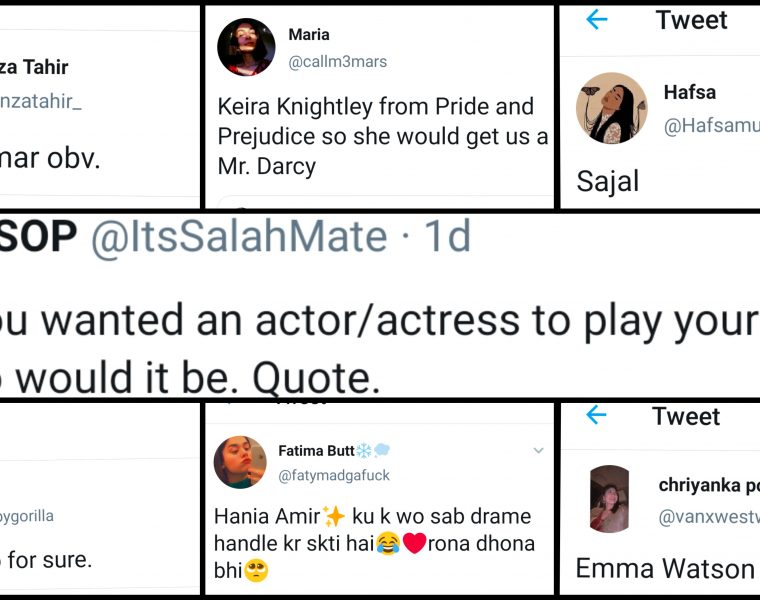Click the Maria display name
The width and height of the screenshot is (760, 600).
click(x=309, y=35)
